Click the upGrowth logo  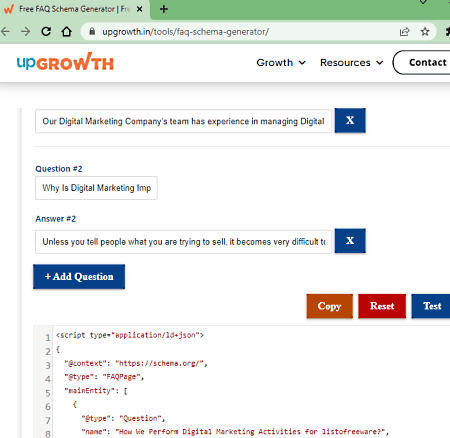[65, 62]
